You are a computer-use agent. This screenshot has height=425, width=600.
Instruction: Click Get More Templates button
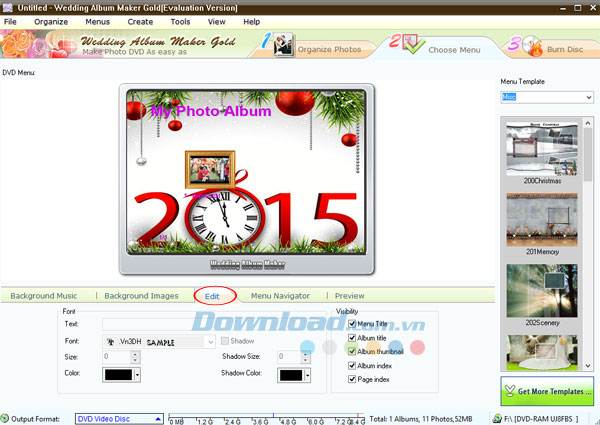[x=547, y=391]
